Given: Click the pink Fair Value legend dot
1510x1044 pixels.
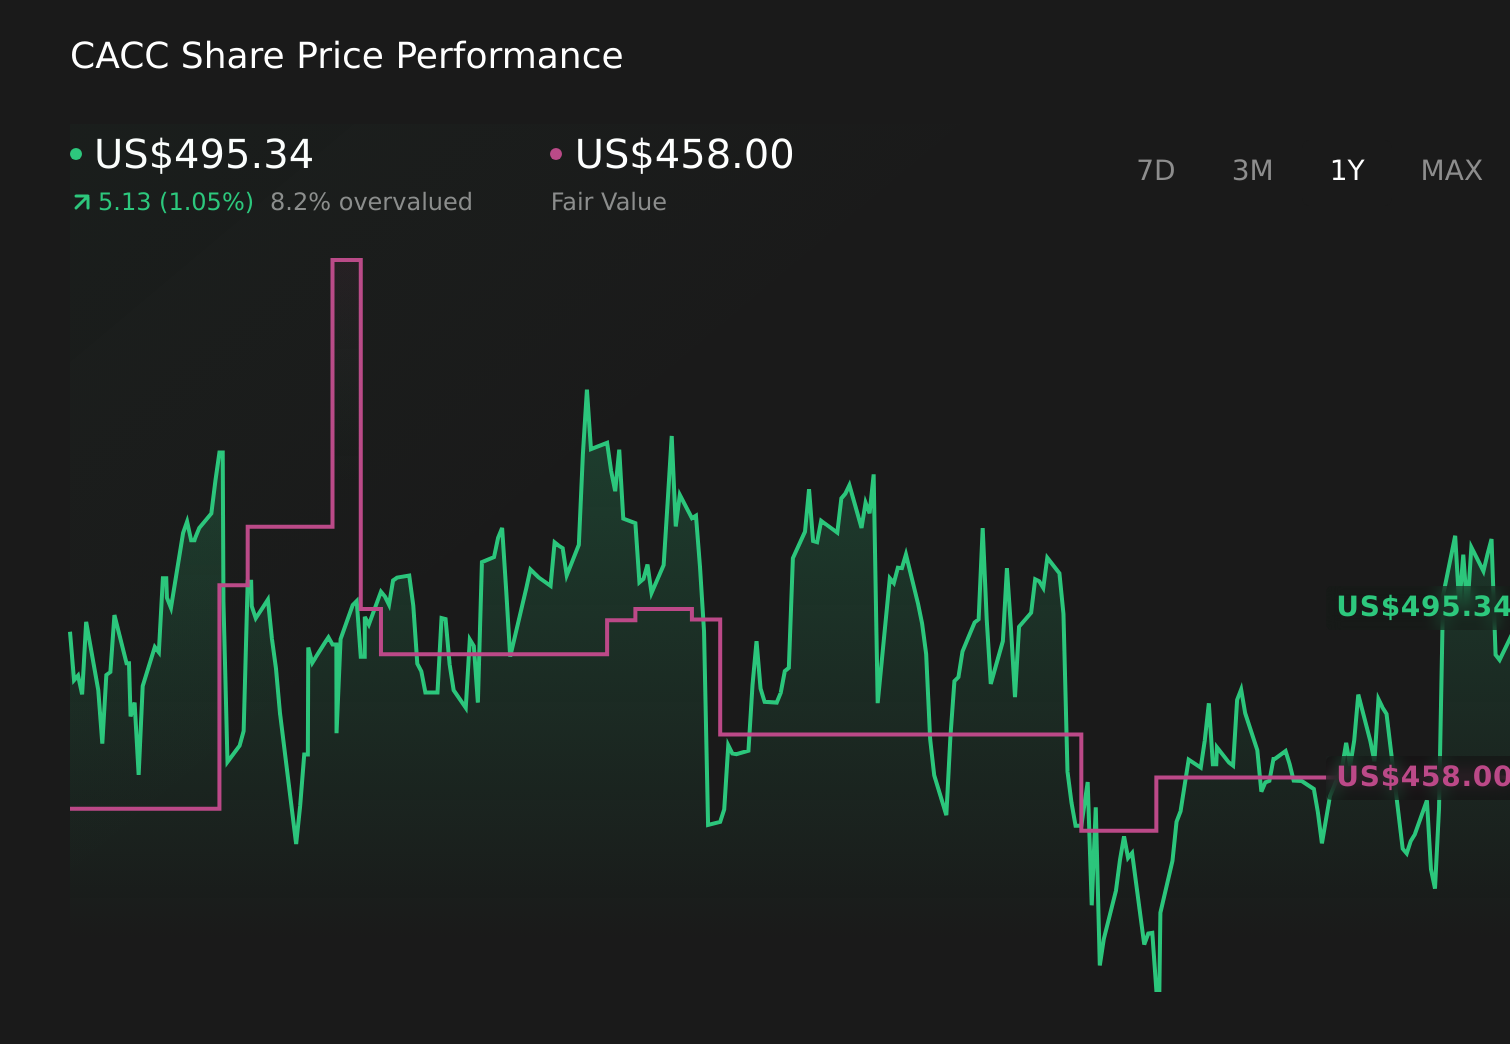Looking at the screenshot, I should pyautogui.click(x=558, y=153).
